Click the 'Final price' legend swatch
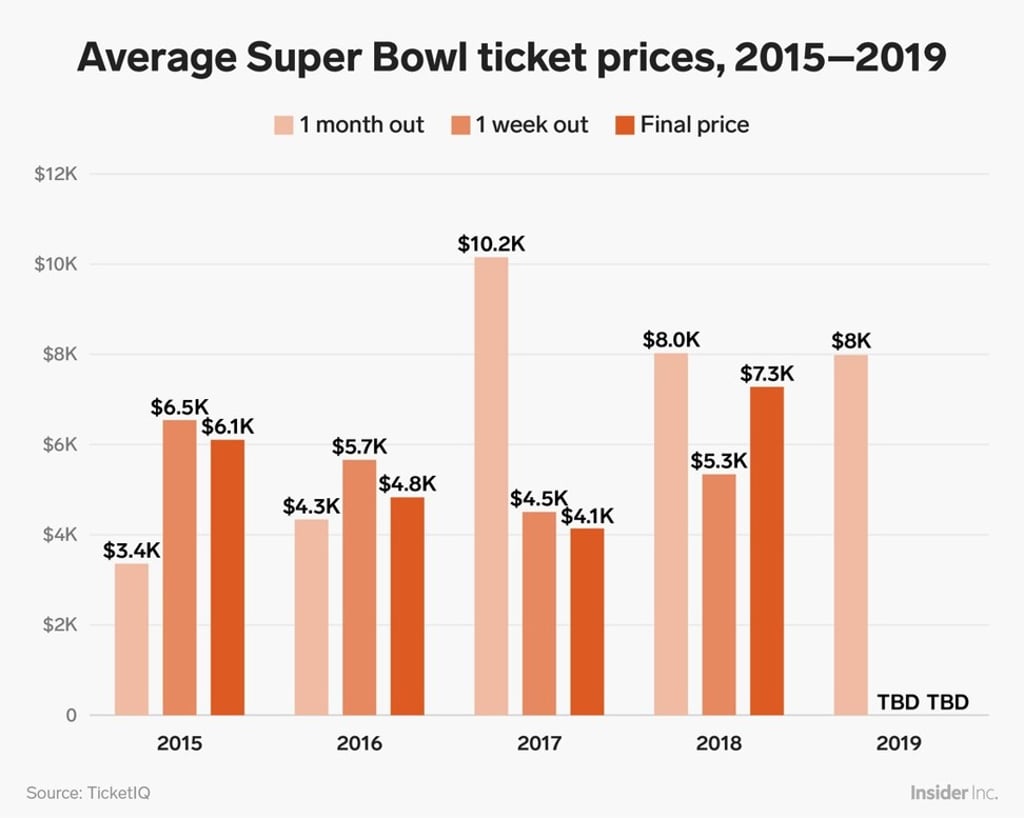The height and width of the screenshot is (818, 1024). [x=625, y=125]
